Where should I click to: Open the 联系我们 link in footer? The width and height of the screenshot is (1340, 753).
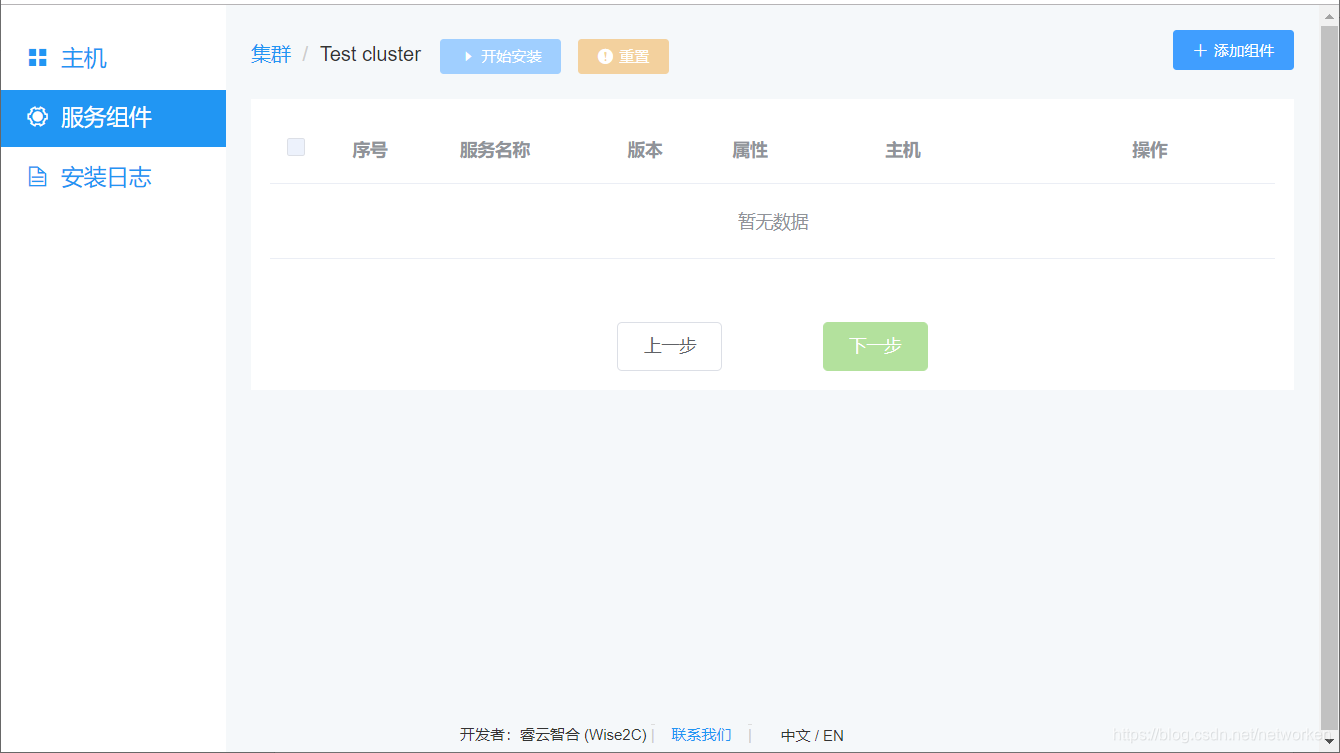point(701,735)
